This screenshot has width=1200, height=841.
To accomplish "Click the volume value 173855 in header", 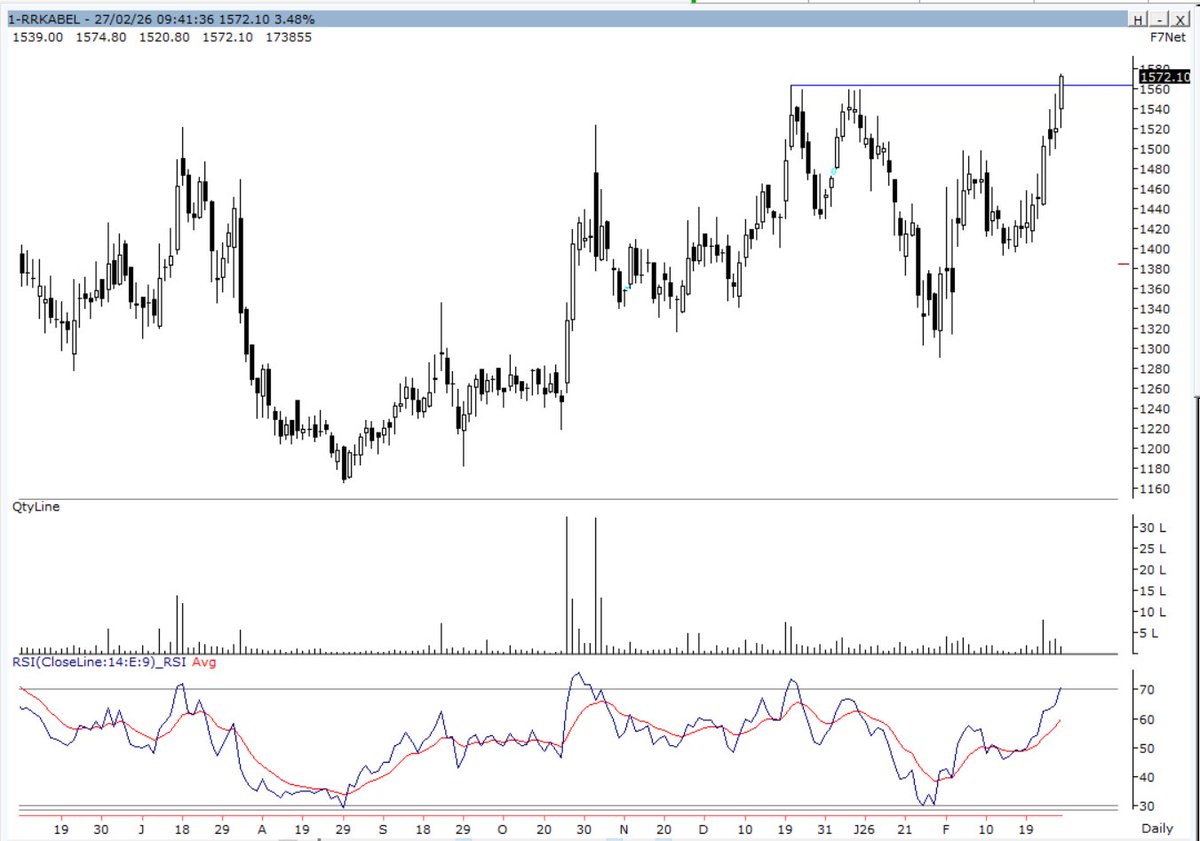I will pos(288,37).
